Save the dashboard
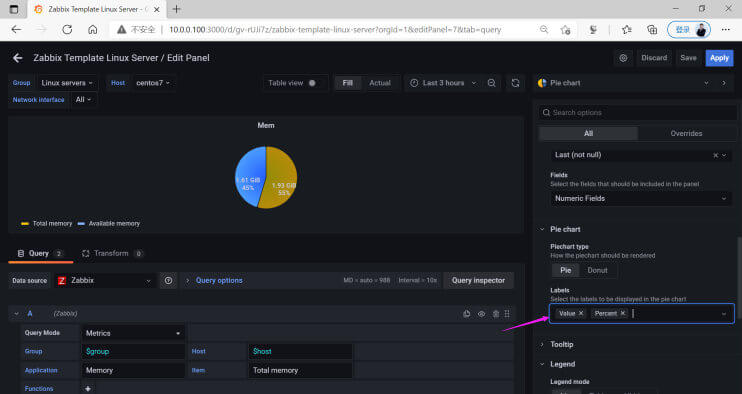 688,58
